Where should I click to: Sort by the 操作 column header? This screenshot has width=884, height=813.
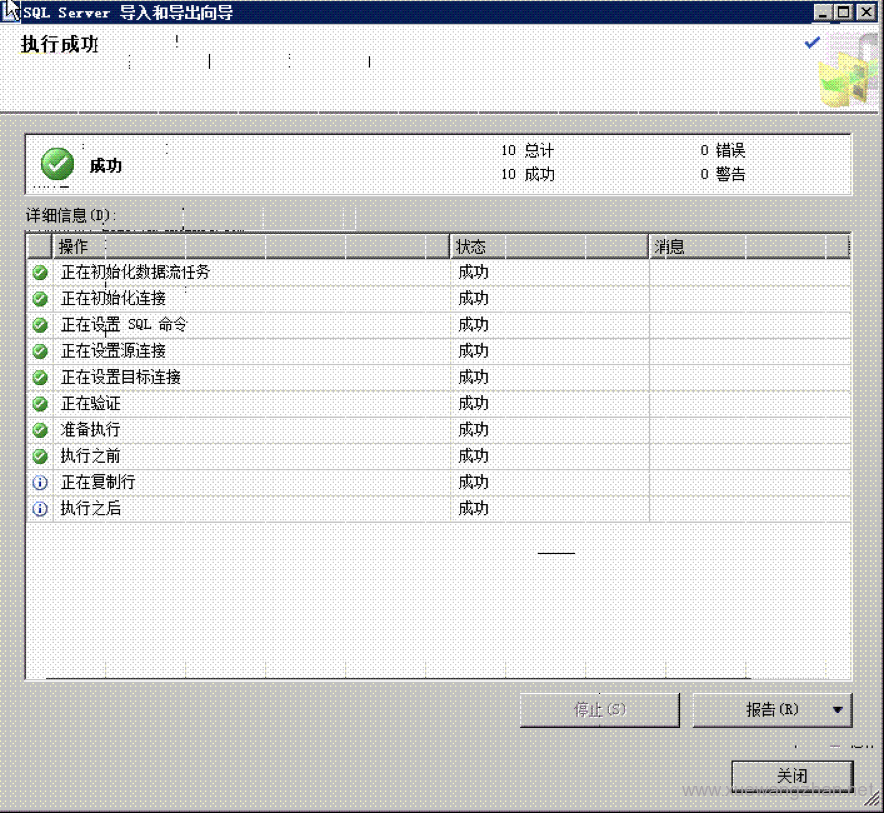click(x=250, y=246)
